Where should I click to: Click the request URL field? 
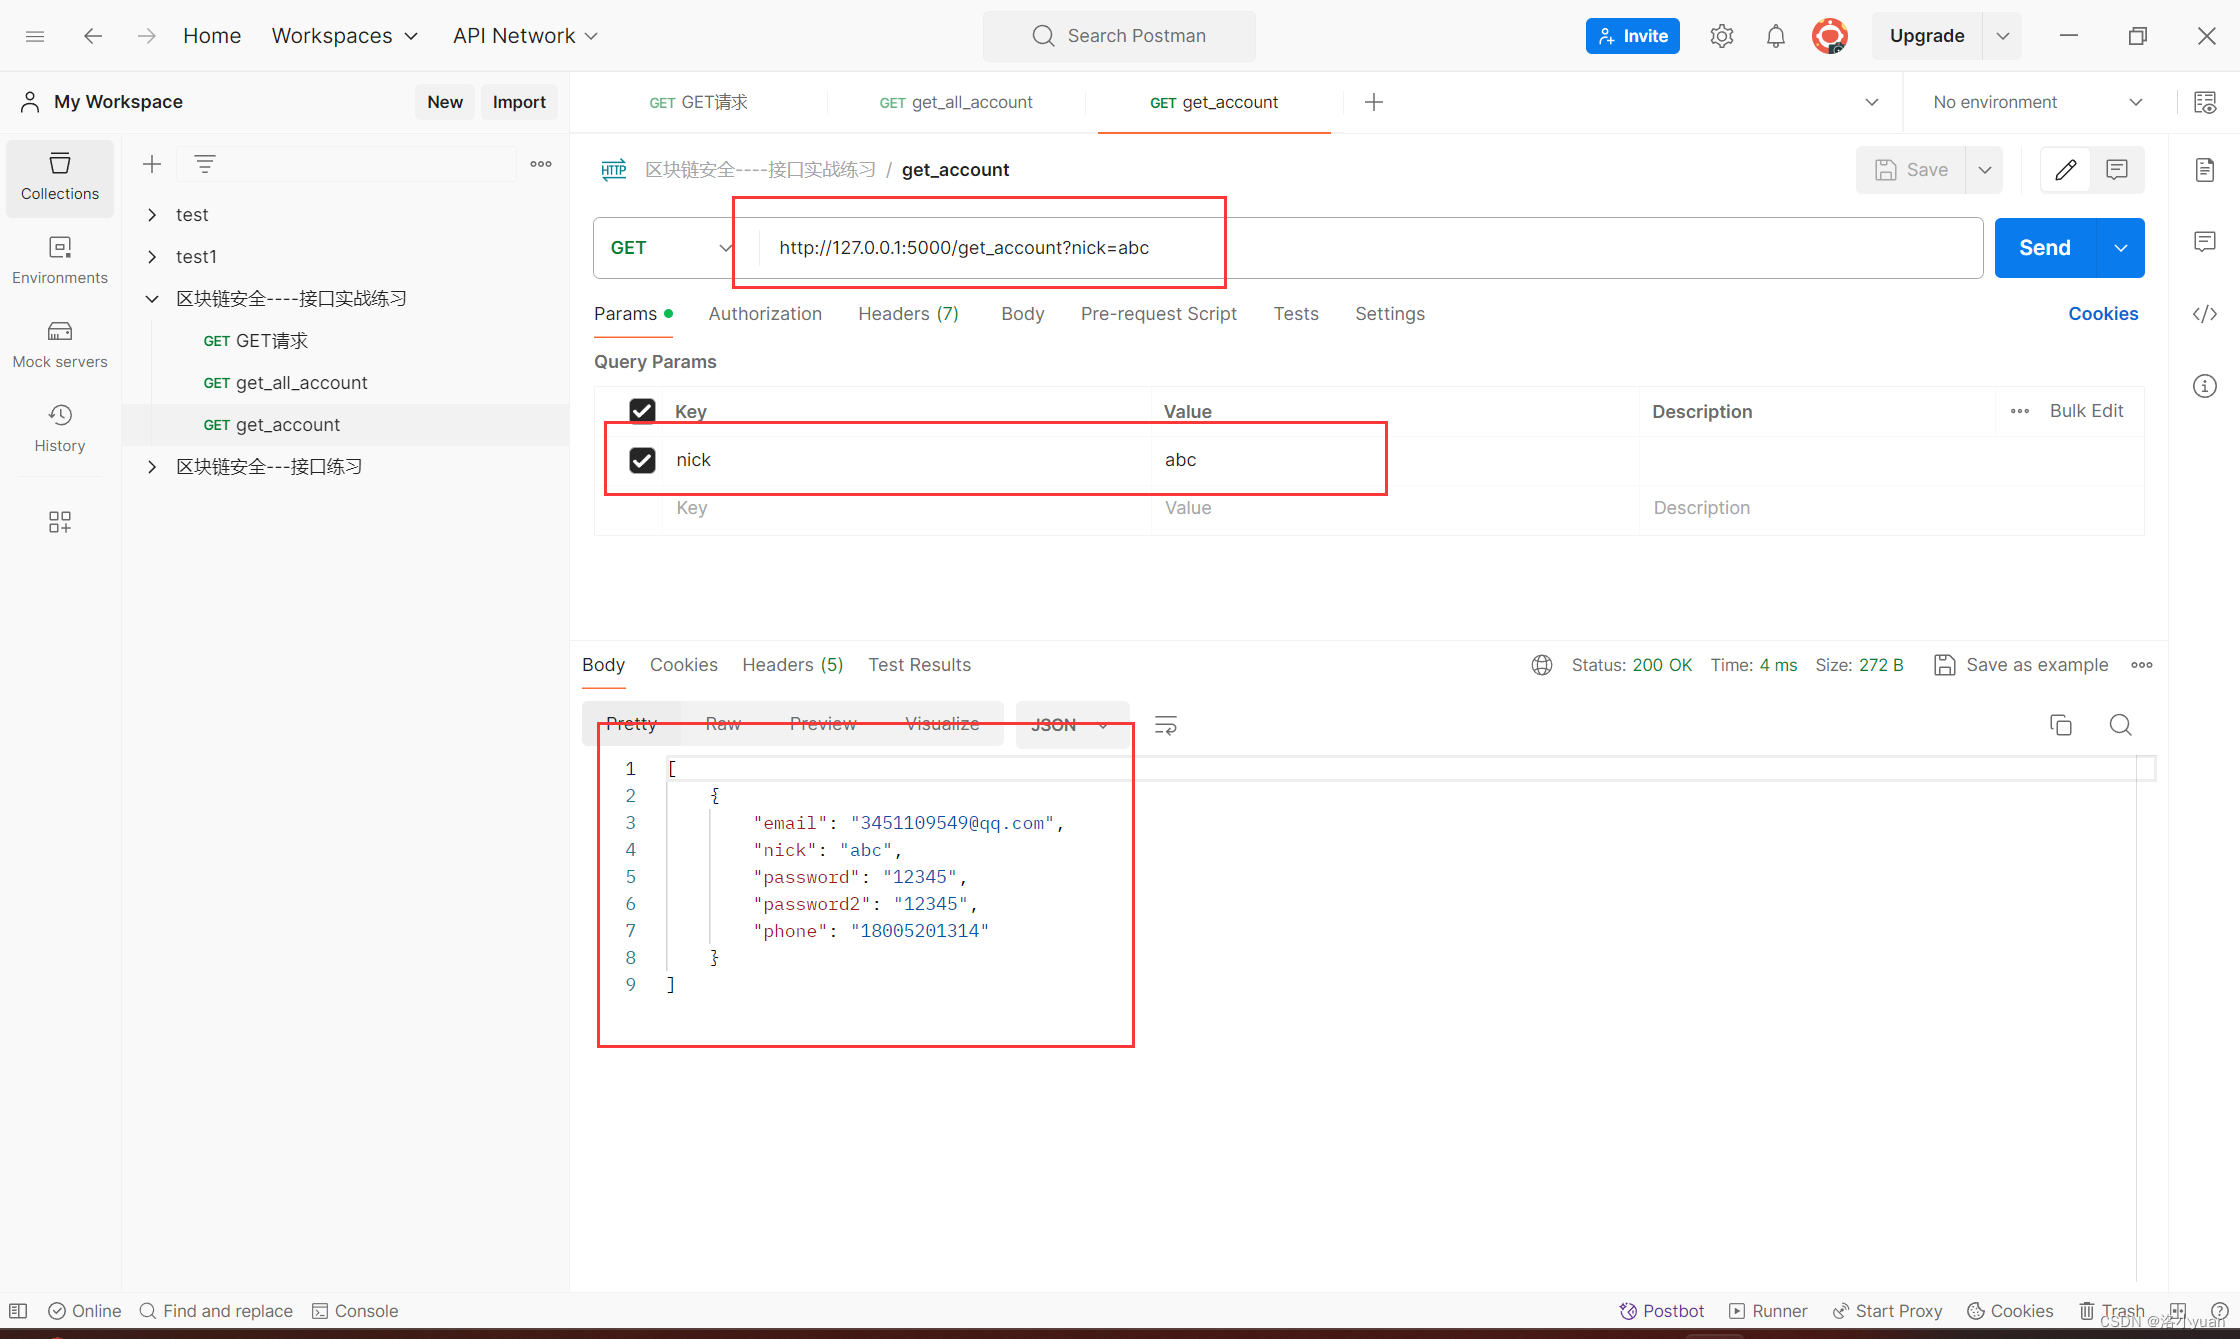(1370, 248)
